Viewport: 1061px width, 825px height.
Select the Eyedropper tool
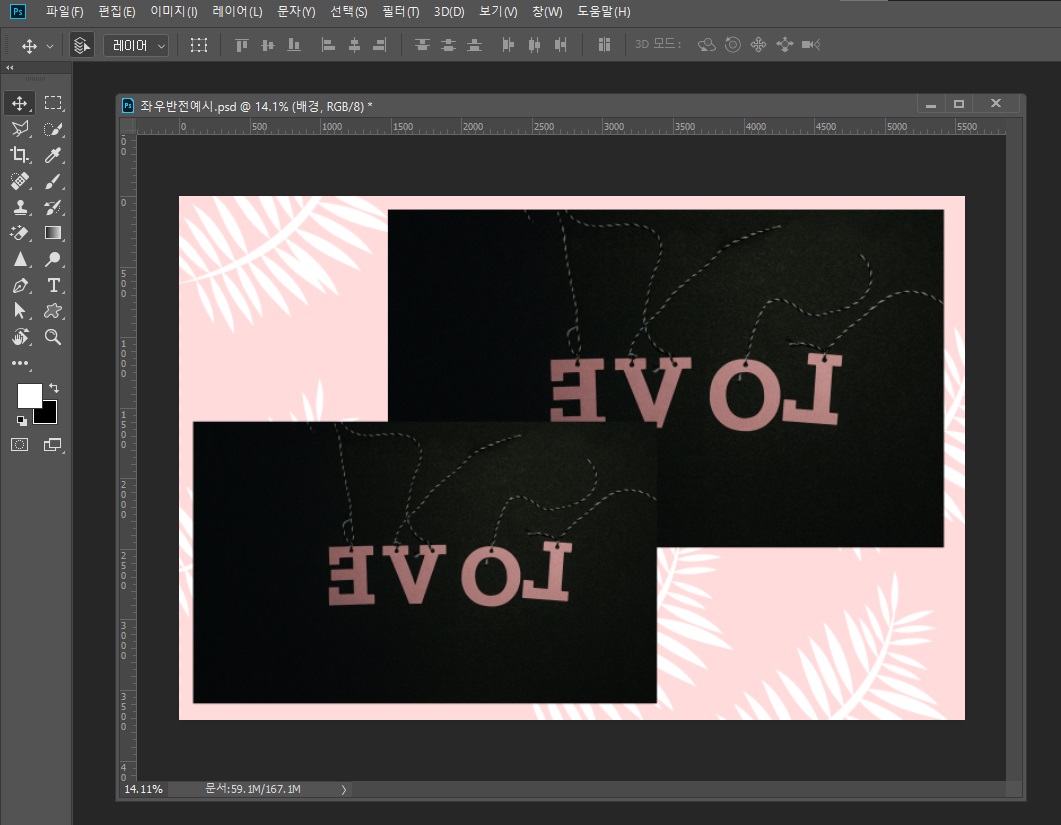tap(53, 155)
